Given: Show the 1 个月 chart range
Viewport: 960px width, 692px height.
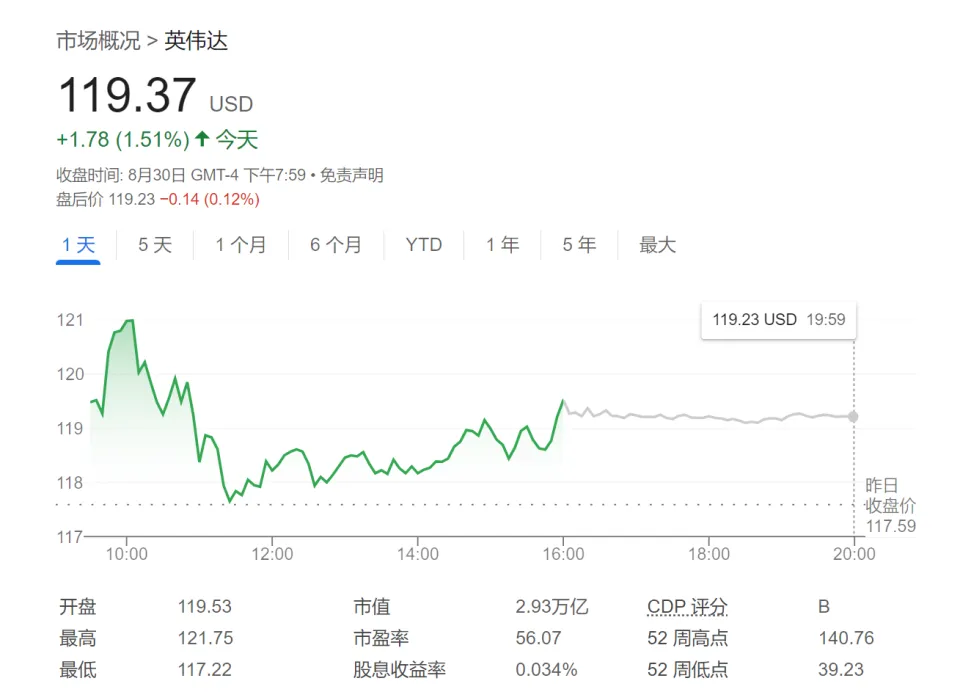Looking at the screenshot, I should coord(241,245).
